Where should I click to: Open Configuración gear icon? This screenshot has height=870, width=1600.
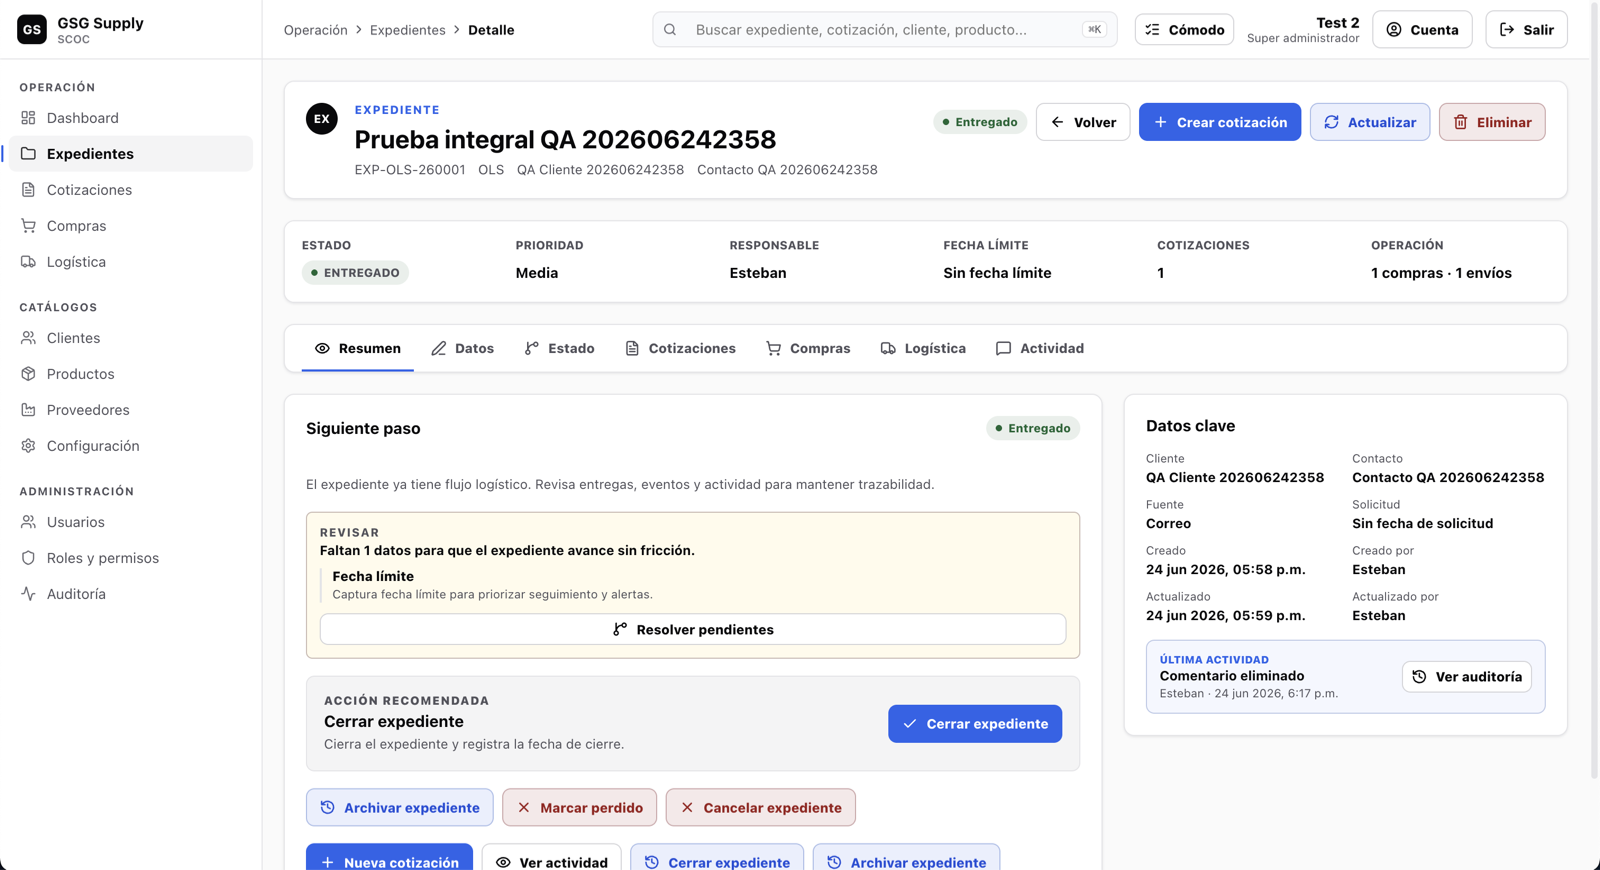(28, 446)
